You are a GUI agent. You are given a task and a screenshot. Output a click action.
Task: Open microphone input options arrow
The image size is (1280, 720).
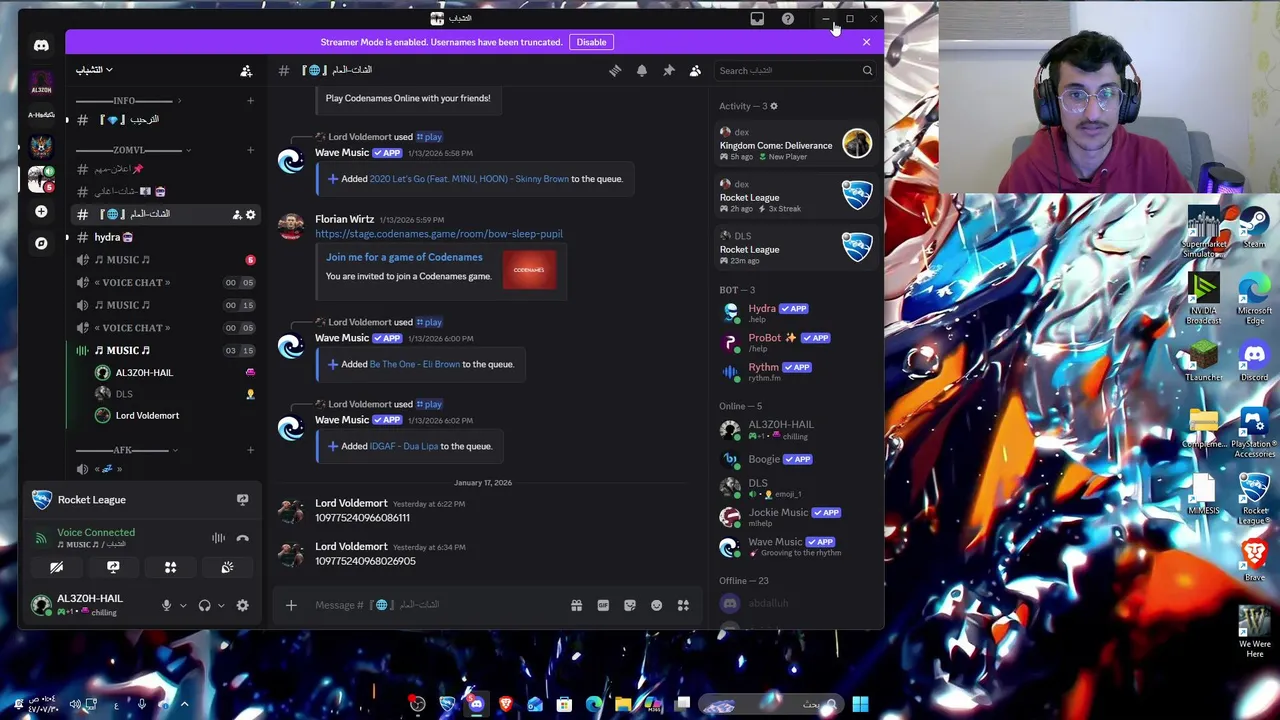(x=182, y=605)
